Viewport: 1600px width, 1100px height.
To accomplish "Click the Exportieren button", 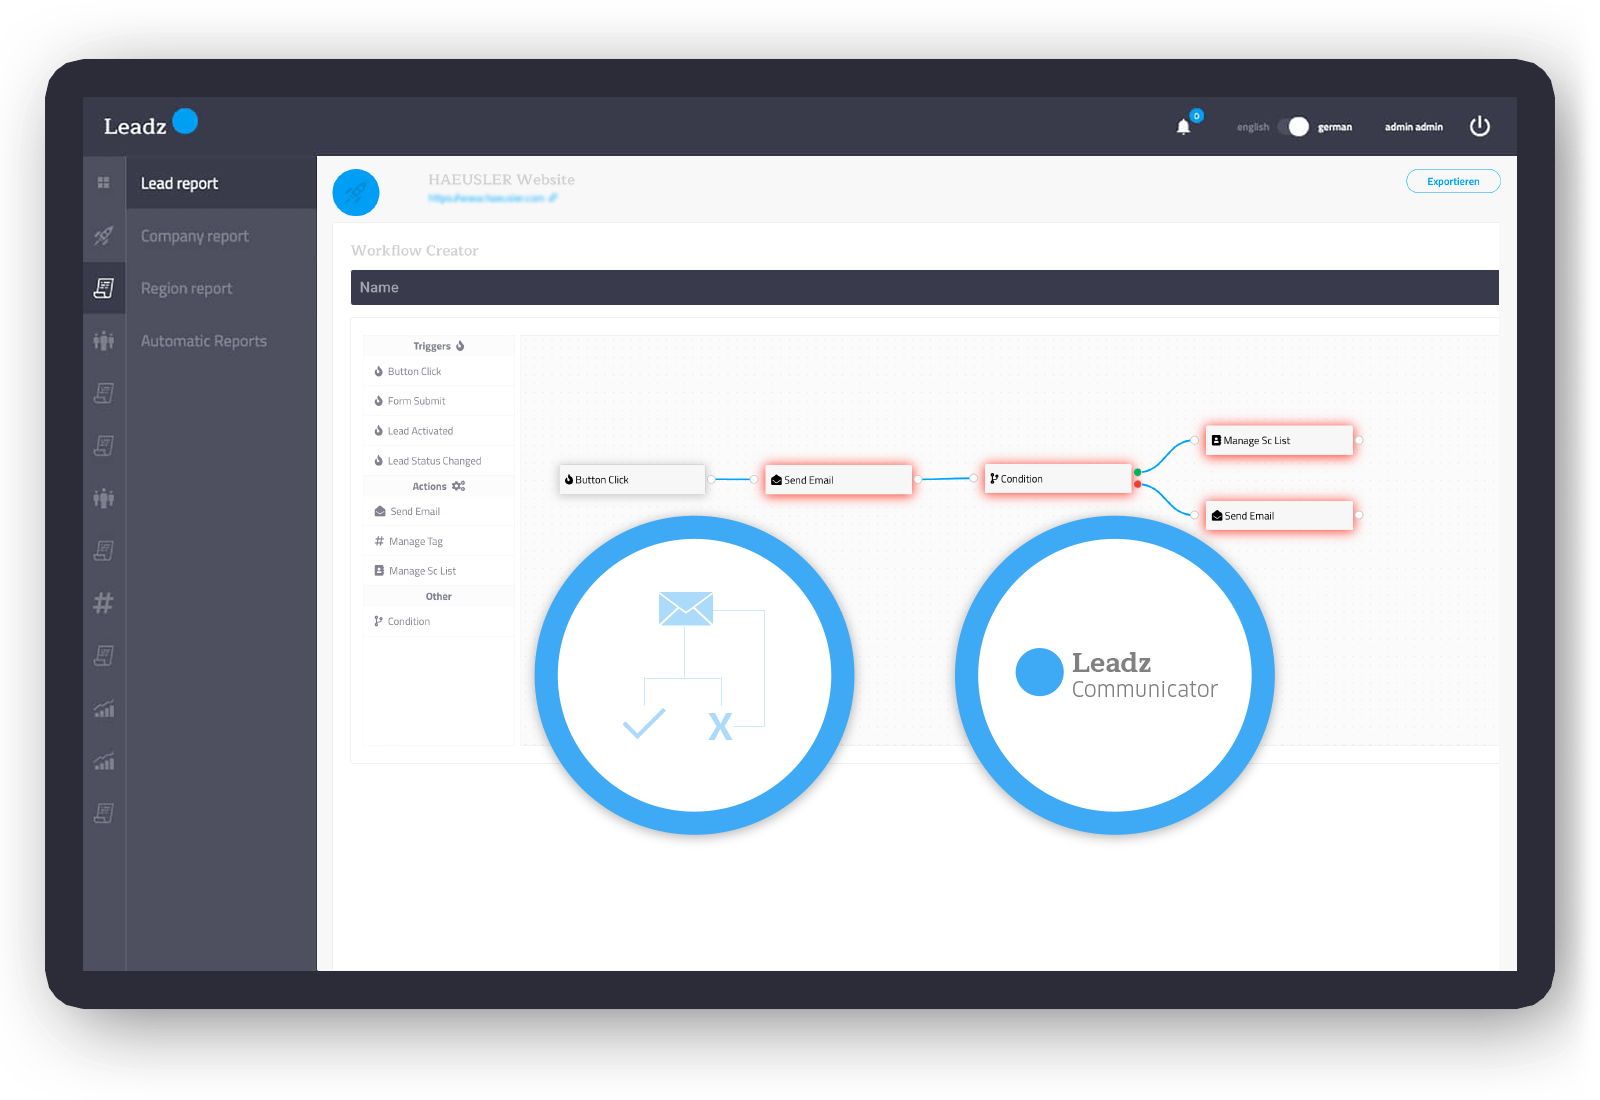I will pos(1453,181).
